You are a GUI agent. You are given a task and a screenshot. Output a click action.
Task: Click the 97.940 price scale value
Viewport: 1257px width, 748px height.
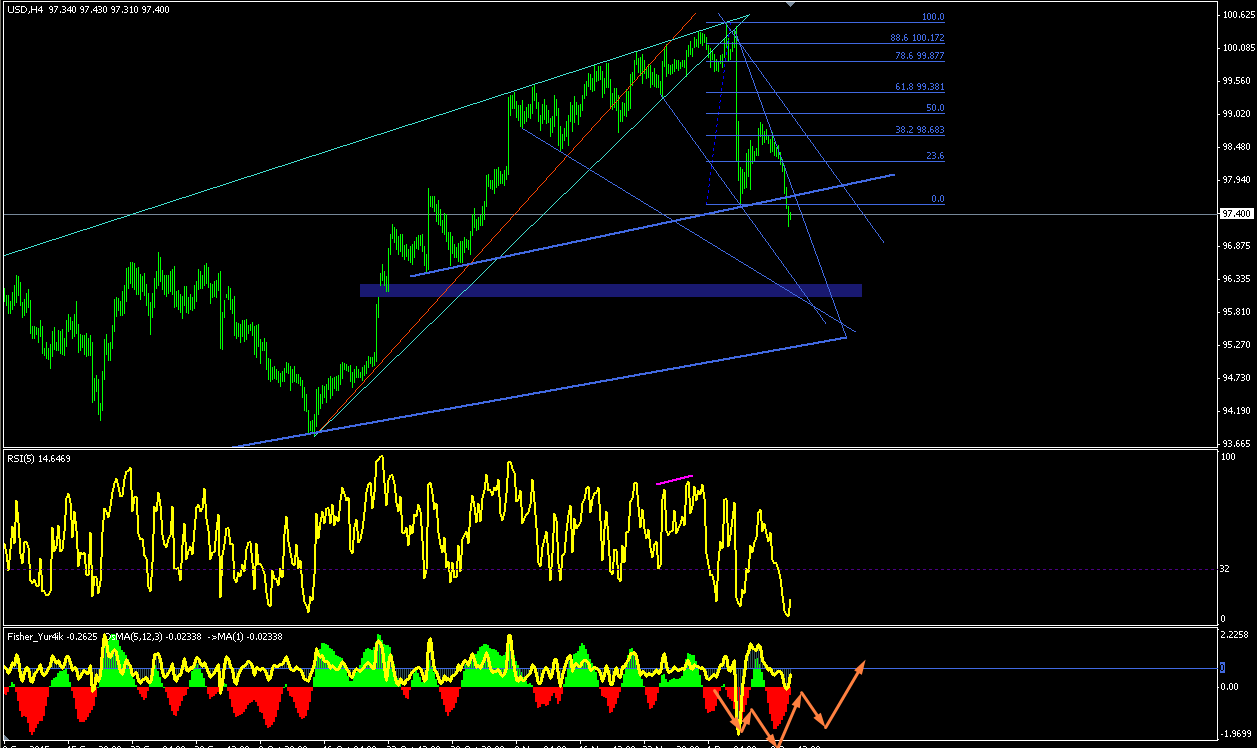pos(1236,180)
